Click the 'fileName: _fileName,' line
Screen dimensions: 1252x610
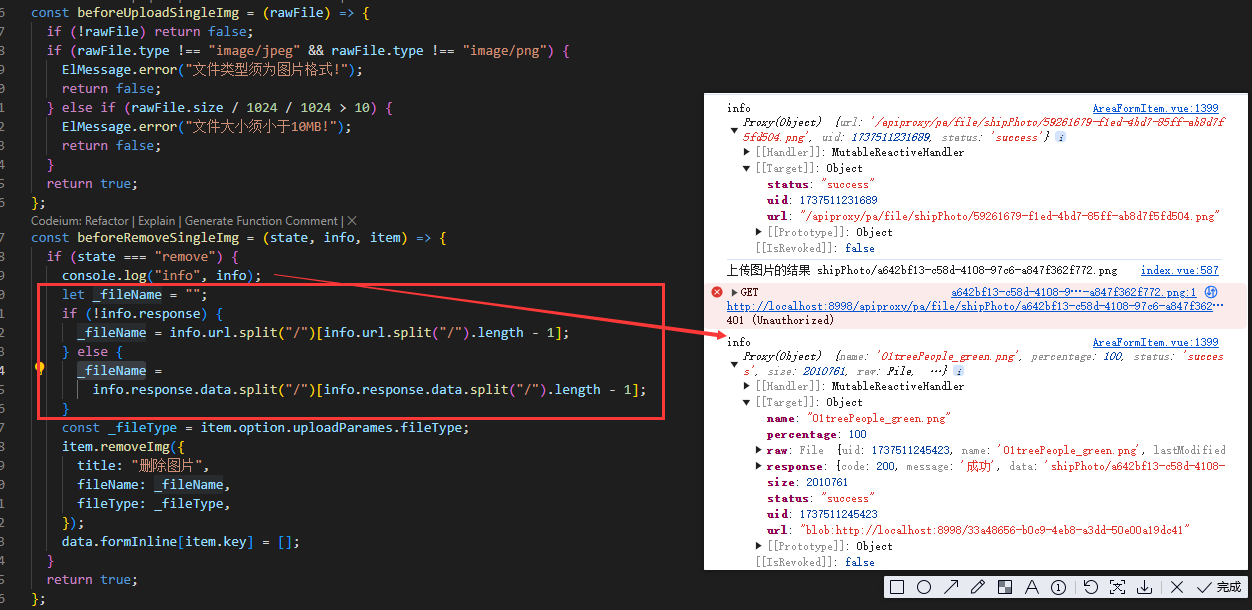tap(153, 484)
